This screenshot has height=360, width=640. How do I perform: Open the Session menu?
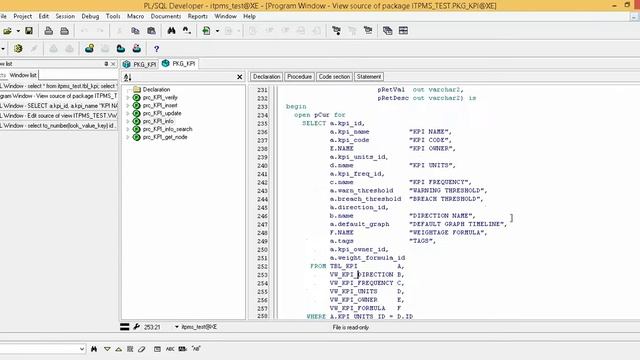tap(65, 16)
